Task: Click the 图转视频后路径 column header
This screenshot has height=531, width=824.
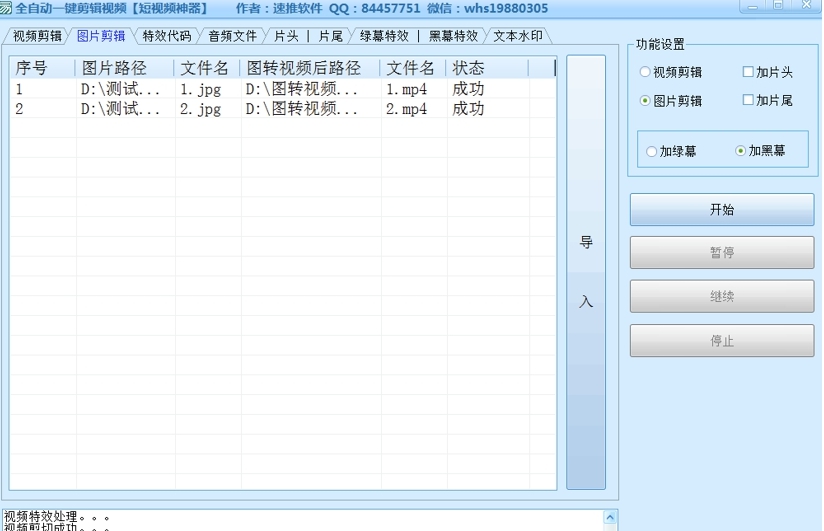Action: (x=311, y=68)
